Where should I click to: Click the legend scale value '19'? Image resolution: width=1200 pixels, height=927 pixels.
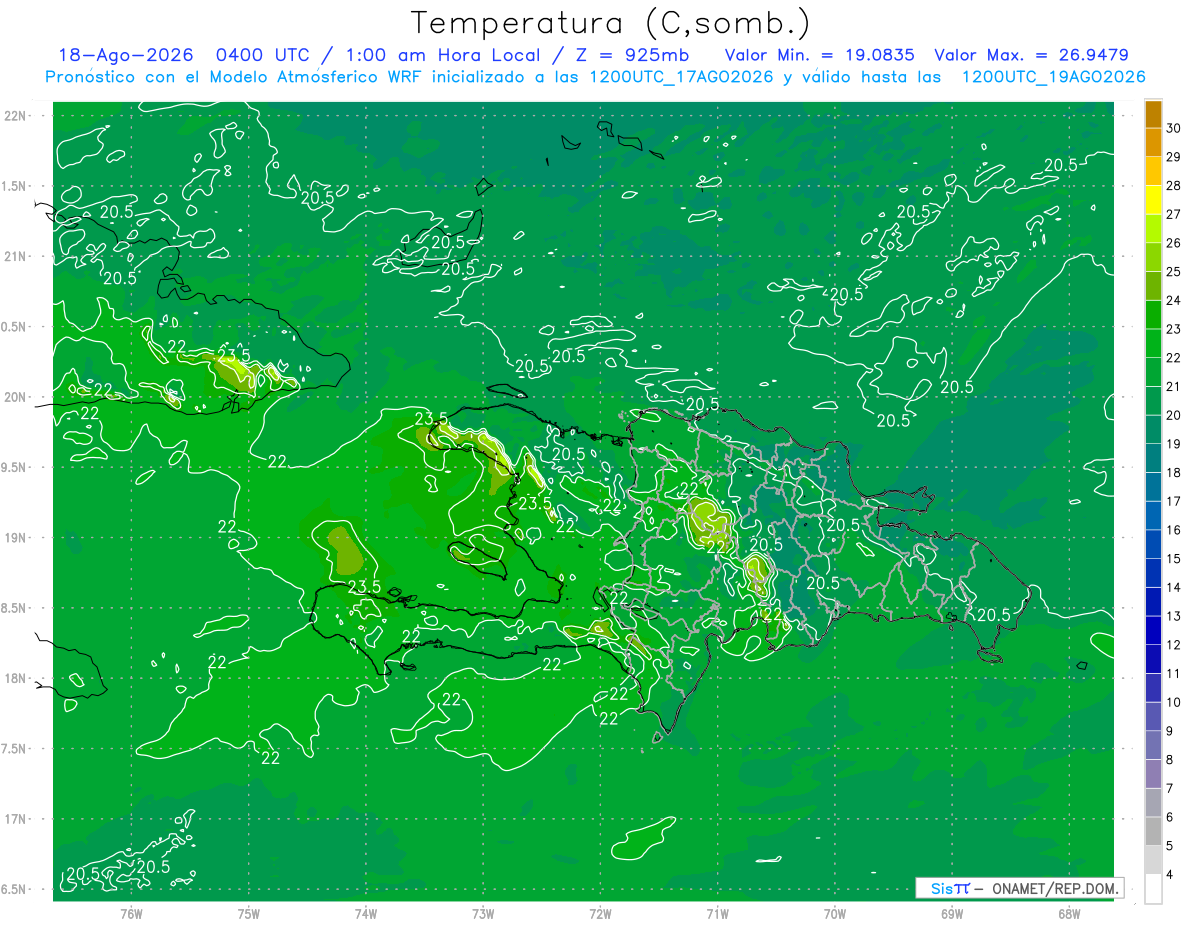point(1174,444)
